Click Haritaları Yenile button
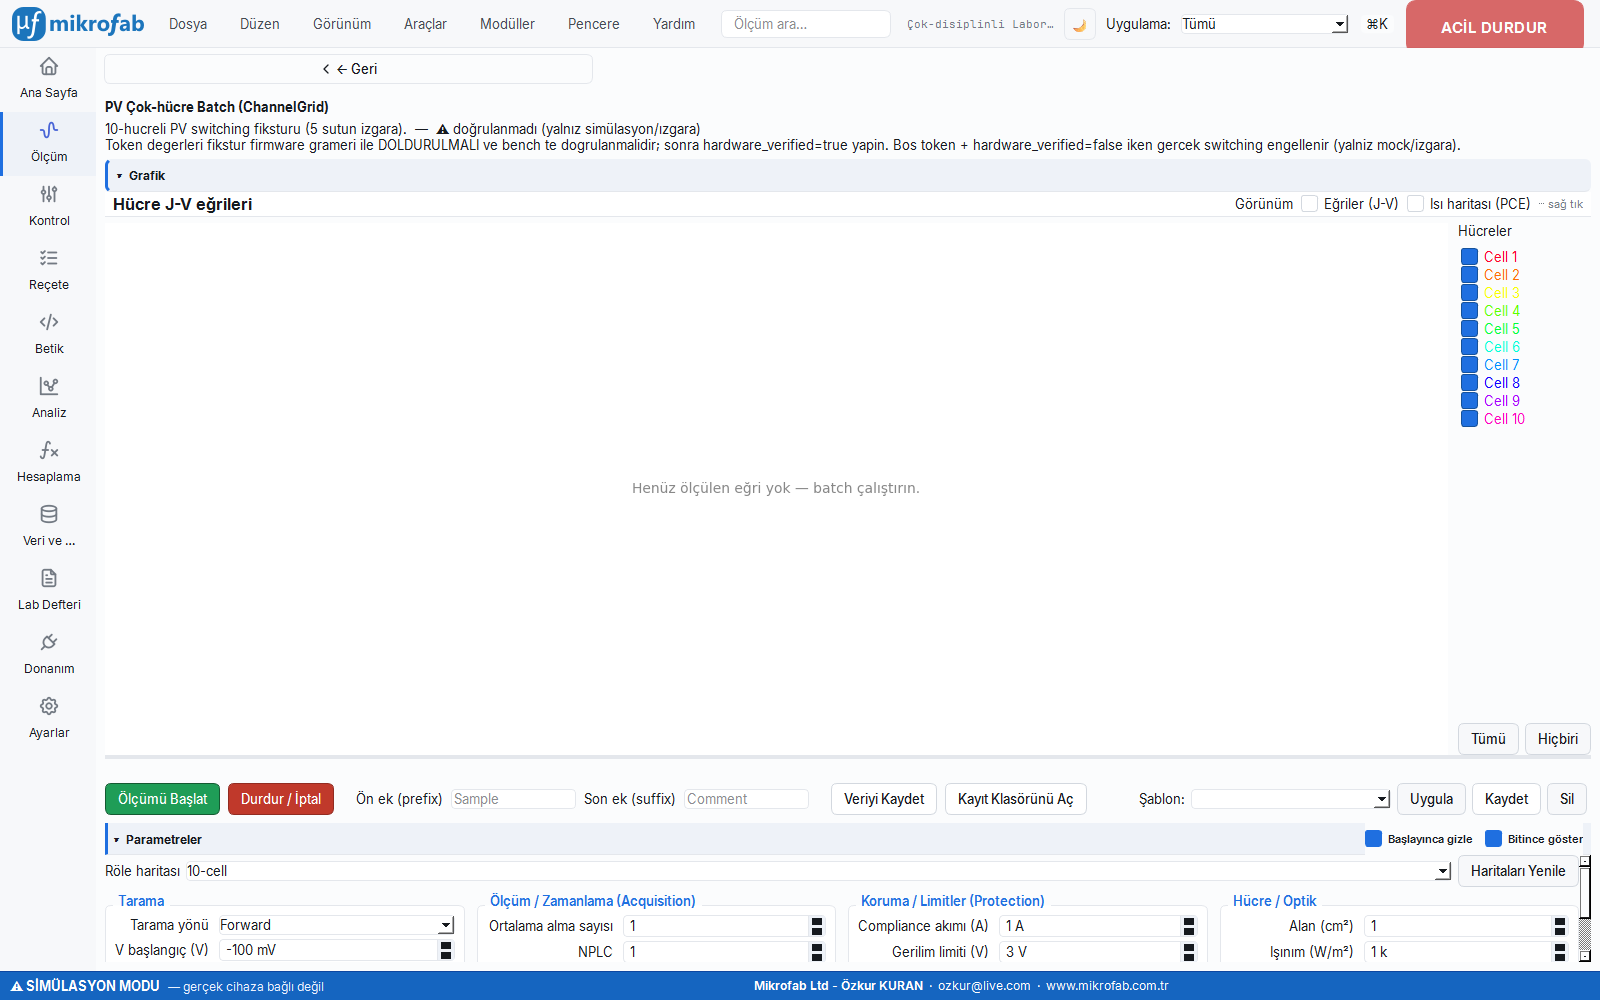 pos(1518,871)
